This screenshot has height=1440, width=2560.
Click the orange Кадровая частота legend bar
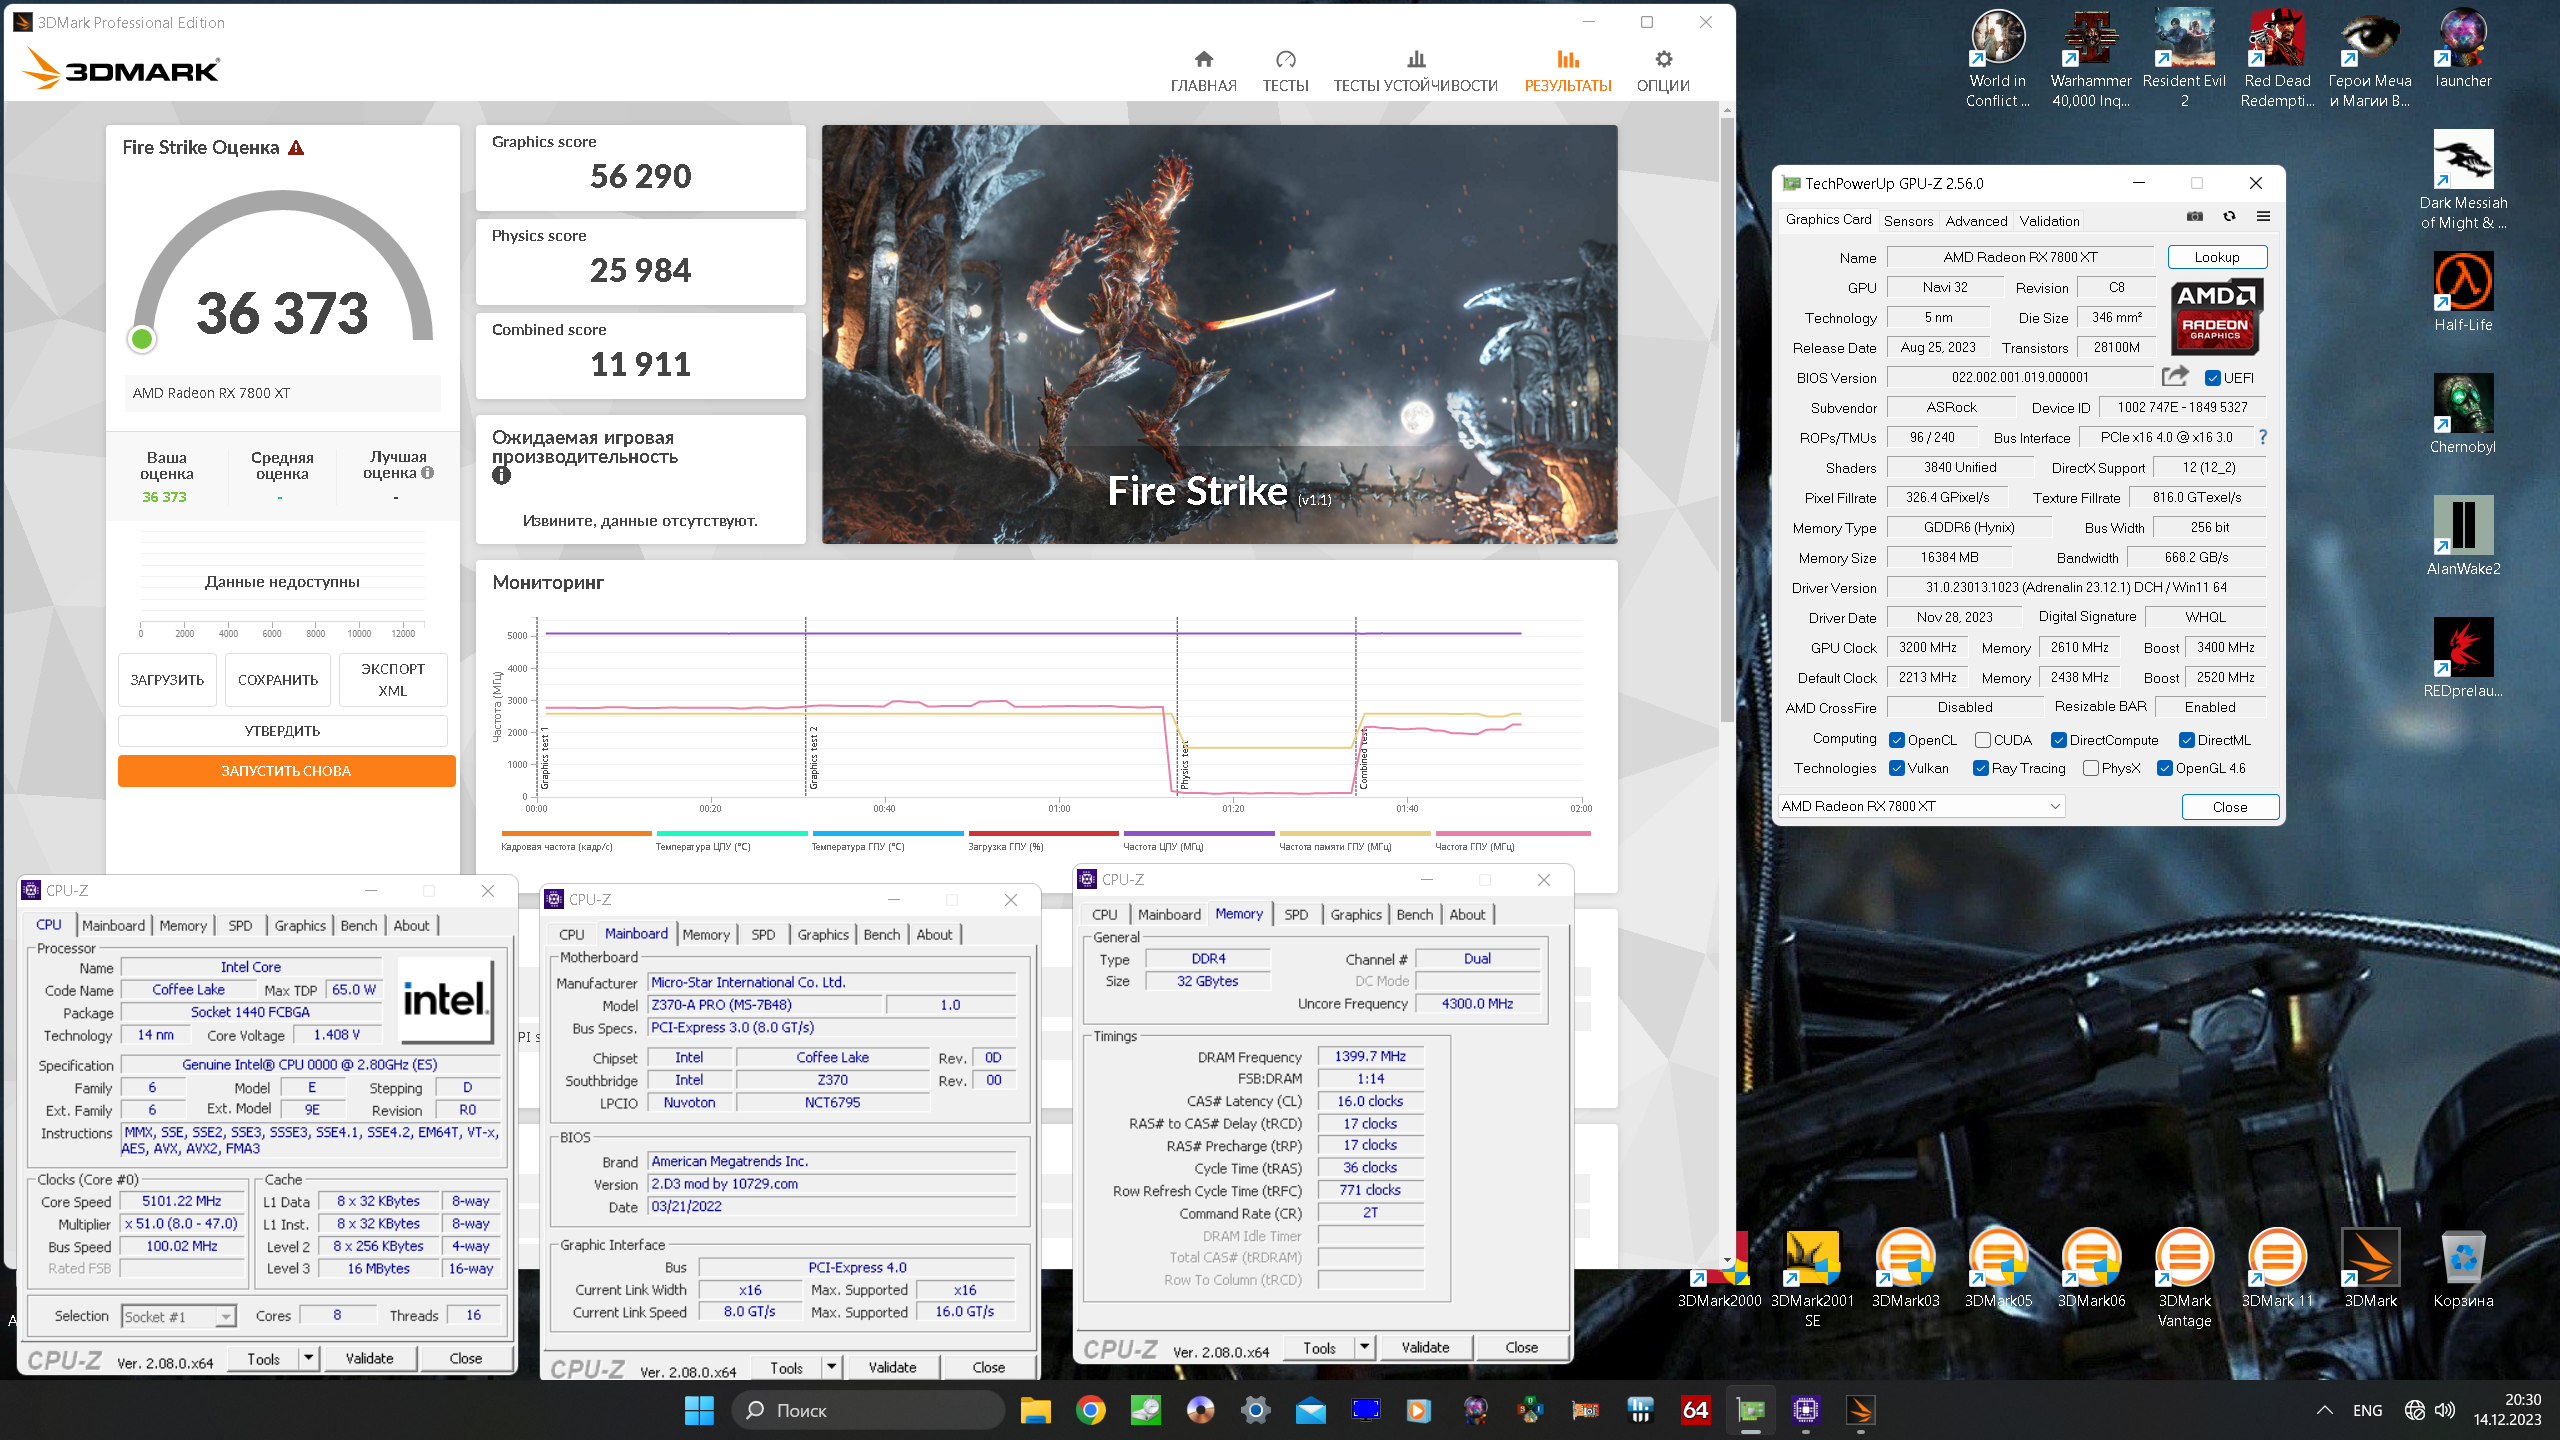pyautogui.click(x=576, y=833)
